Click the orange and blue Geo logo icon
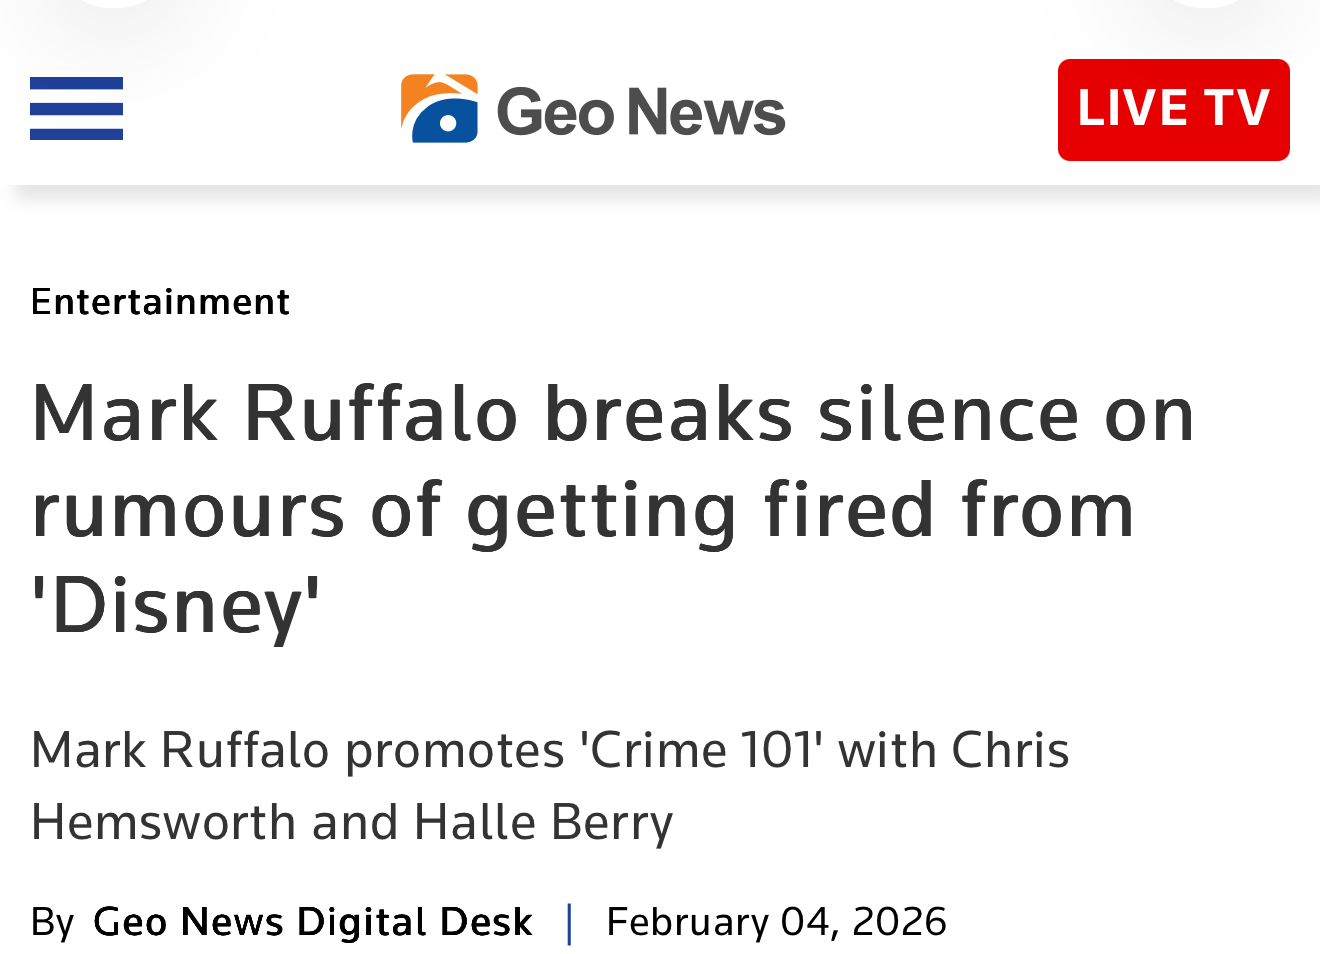This screenshot has width=1320, height=954. [439, 108]
